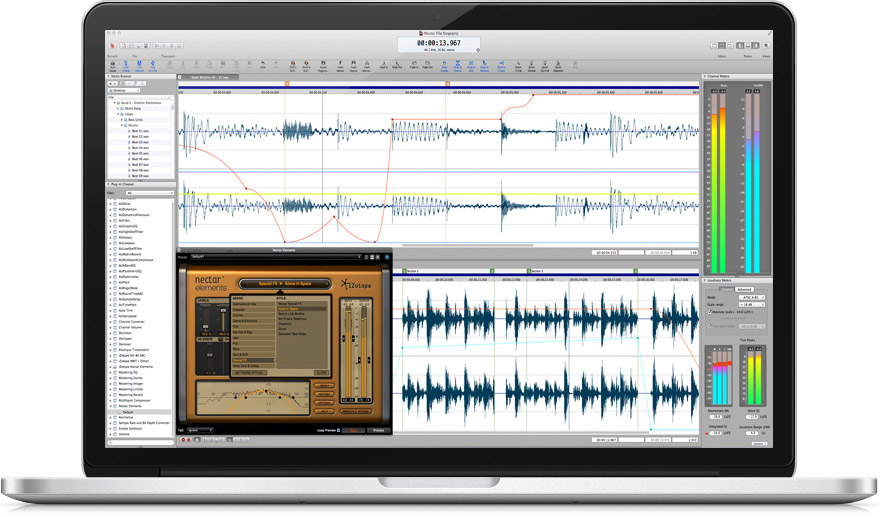Click the Zoom Normal toolbar icon
The image size is (880, 517).
[531, 66]
